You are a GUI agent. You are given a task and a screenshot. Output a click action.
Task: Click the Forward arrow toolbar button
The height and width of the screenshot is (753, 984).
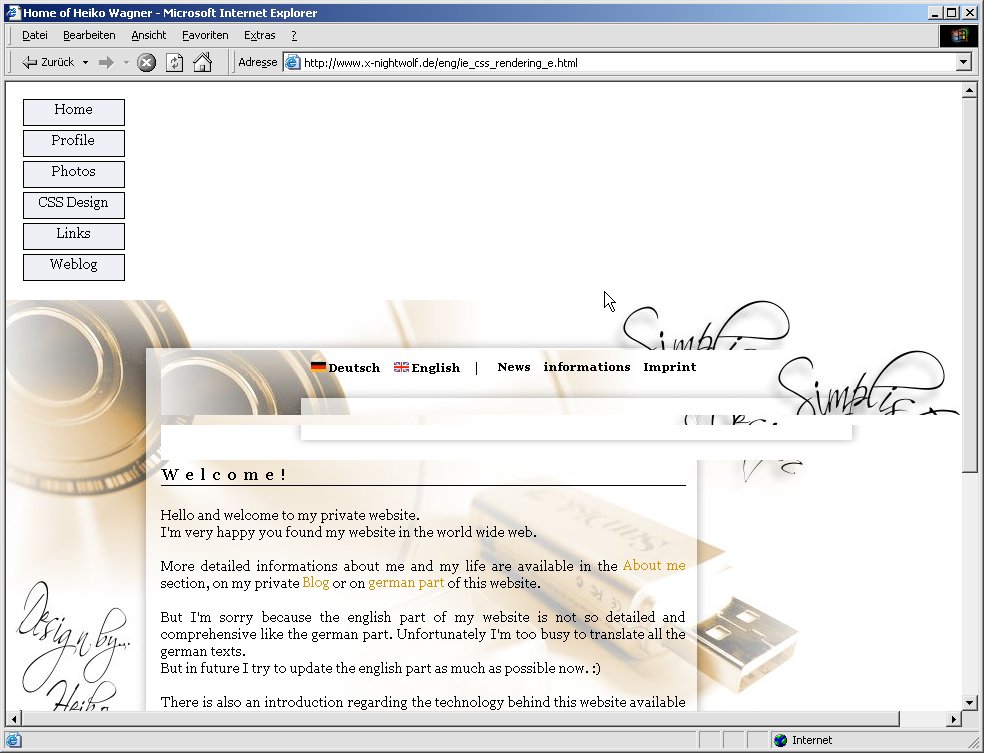coord(106,62)
